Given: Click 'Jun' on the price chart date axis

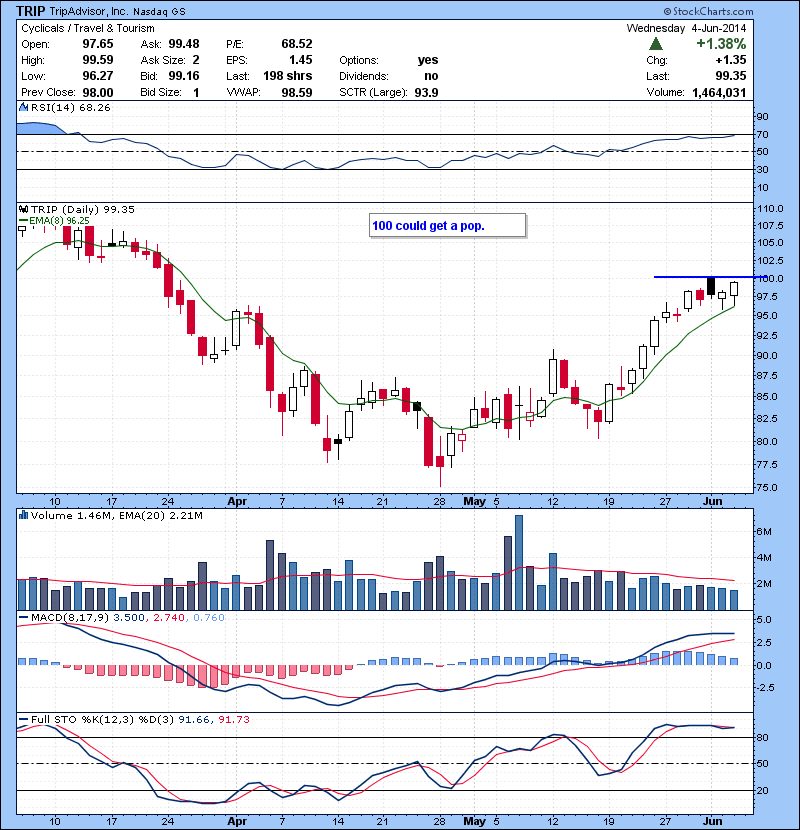Looking at the screenshot, I should tap(713, 501).
